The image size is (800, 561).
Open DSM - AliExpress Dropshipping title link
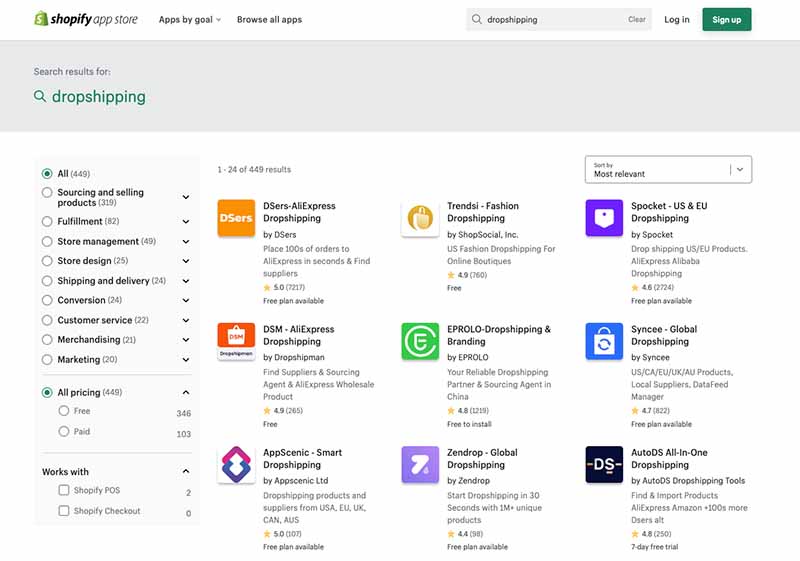pos(298,335)
